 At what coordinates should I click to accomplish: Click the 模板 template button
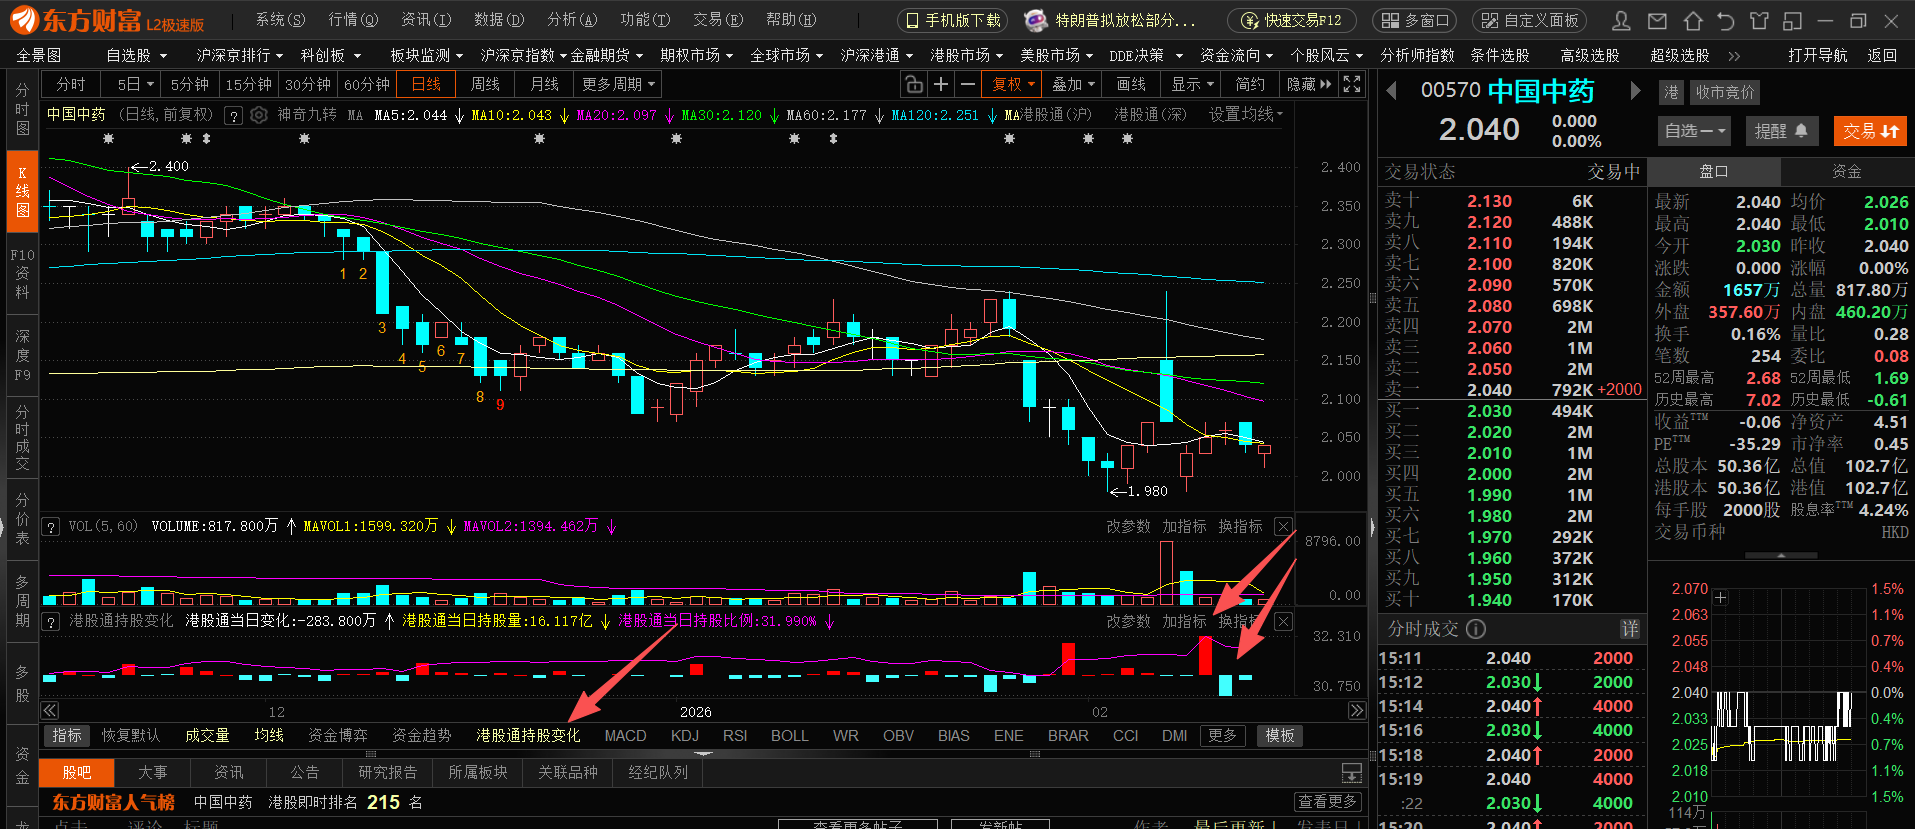1280,736
